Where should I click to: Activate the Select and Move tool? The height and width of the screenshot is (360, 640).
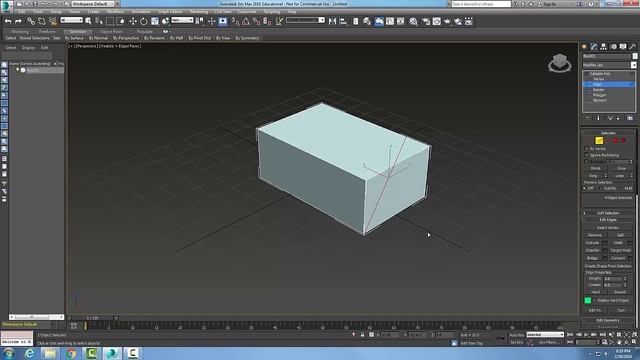click(133, 21)
